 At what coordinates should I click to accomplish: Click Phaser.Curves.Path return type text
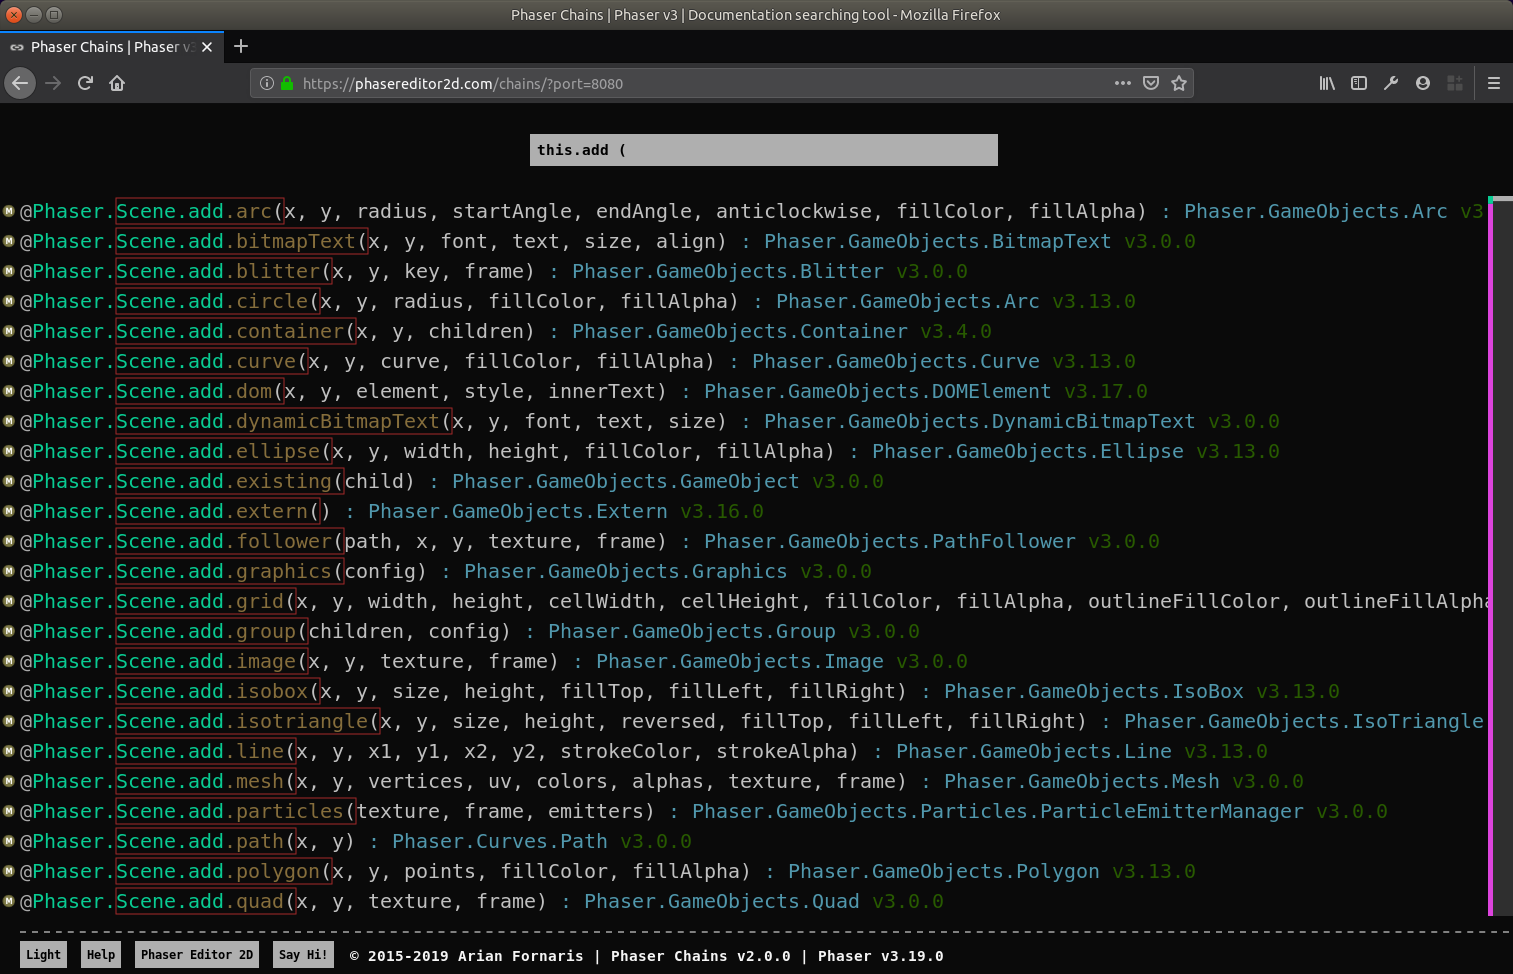[500, 841]
